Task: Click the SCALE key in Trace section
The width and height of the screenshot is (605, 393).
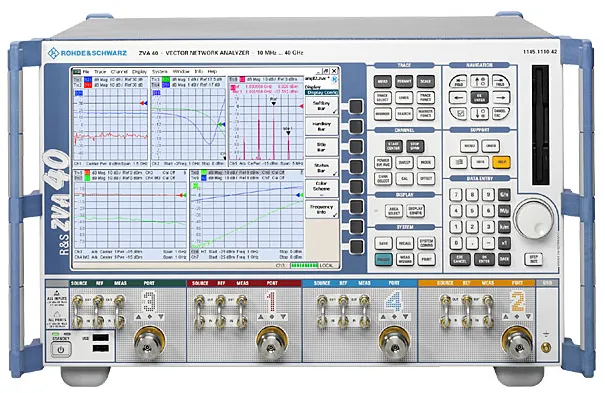Action: click(426, 81)
